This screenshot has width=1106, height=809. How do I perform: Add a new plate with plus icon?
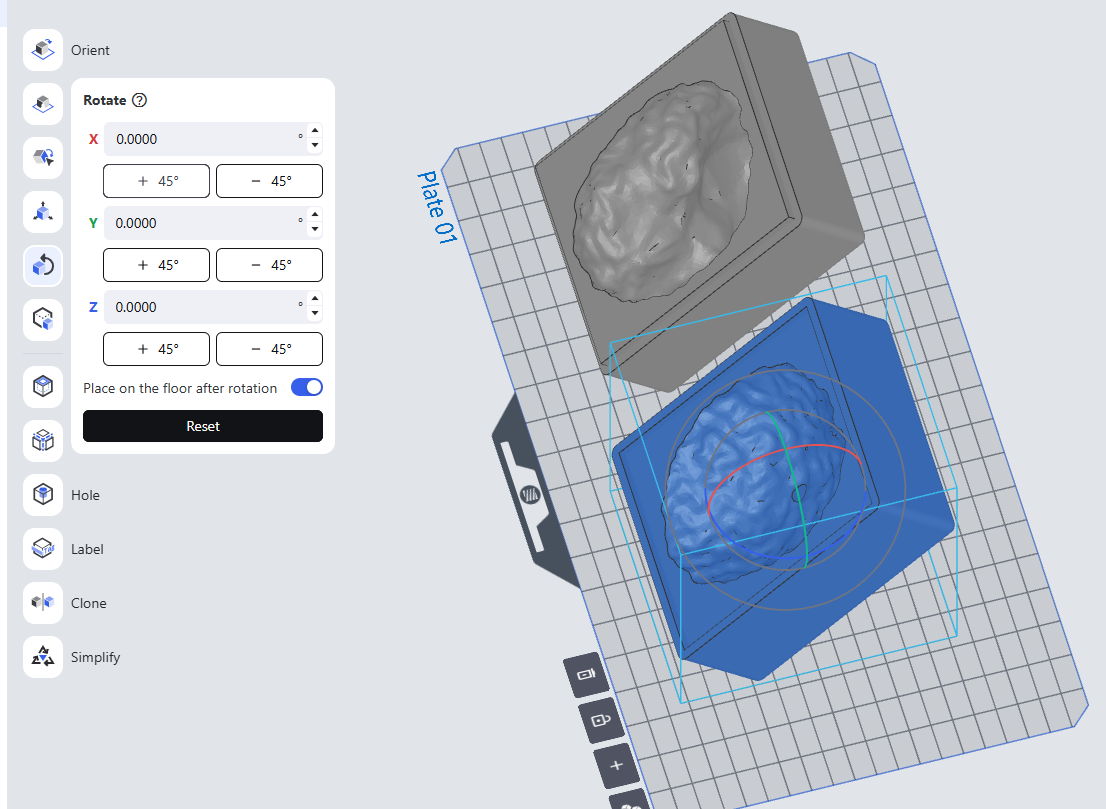click(616, 765)
